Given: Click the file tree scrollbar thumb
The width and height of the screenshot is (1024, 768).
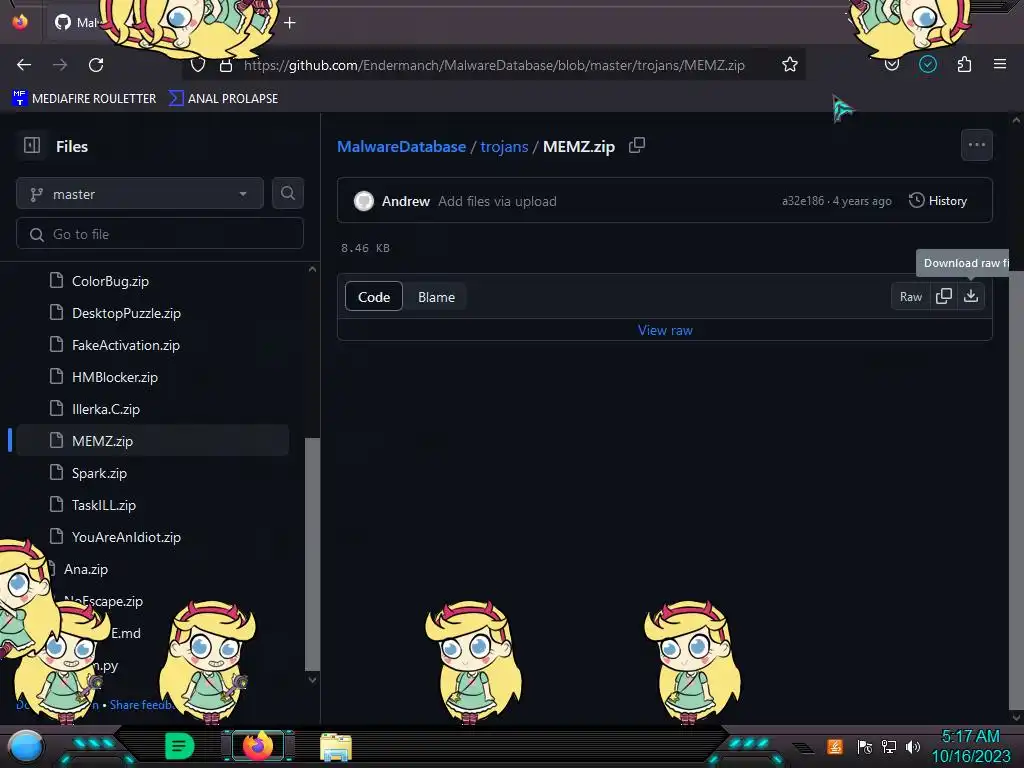Looking at the screenshot, I should pyautogui.click(x=312, y=554).
